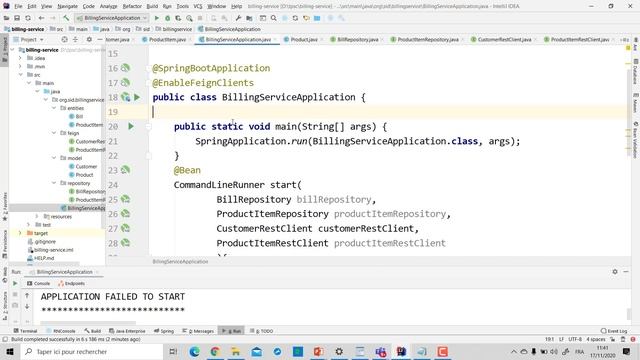640x360 pixels.
Task: Open the VCS menu
Action: (x=198, y=6)
